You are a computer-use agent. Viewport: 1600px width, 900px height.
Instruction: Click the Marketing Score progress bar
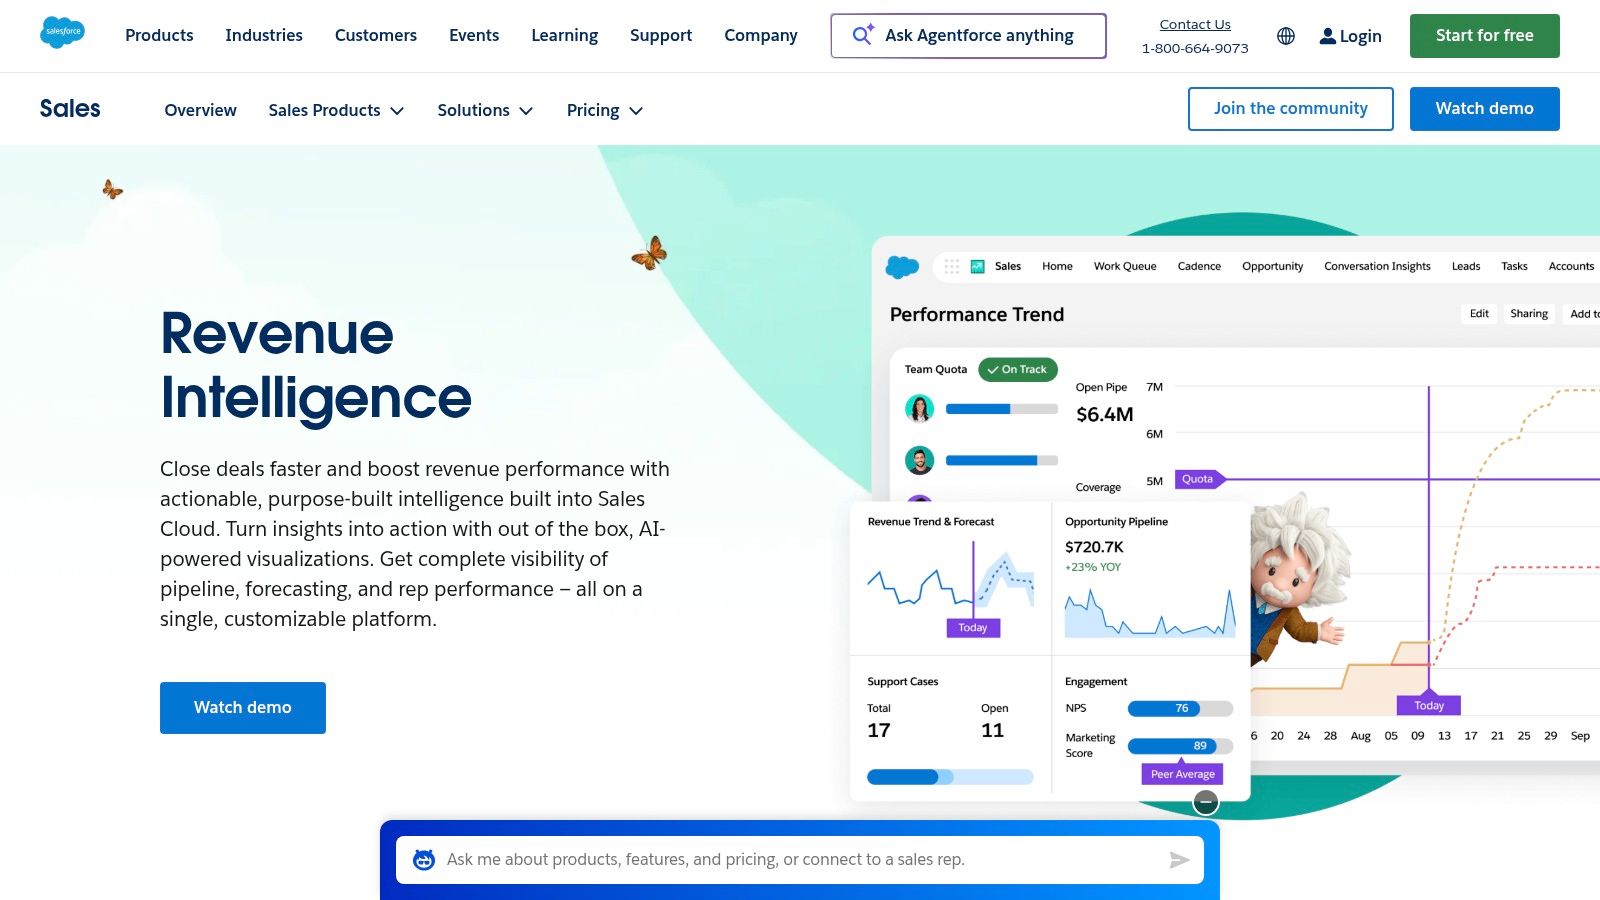tap(1179, 746)
